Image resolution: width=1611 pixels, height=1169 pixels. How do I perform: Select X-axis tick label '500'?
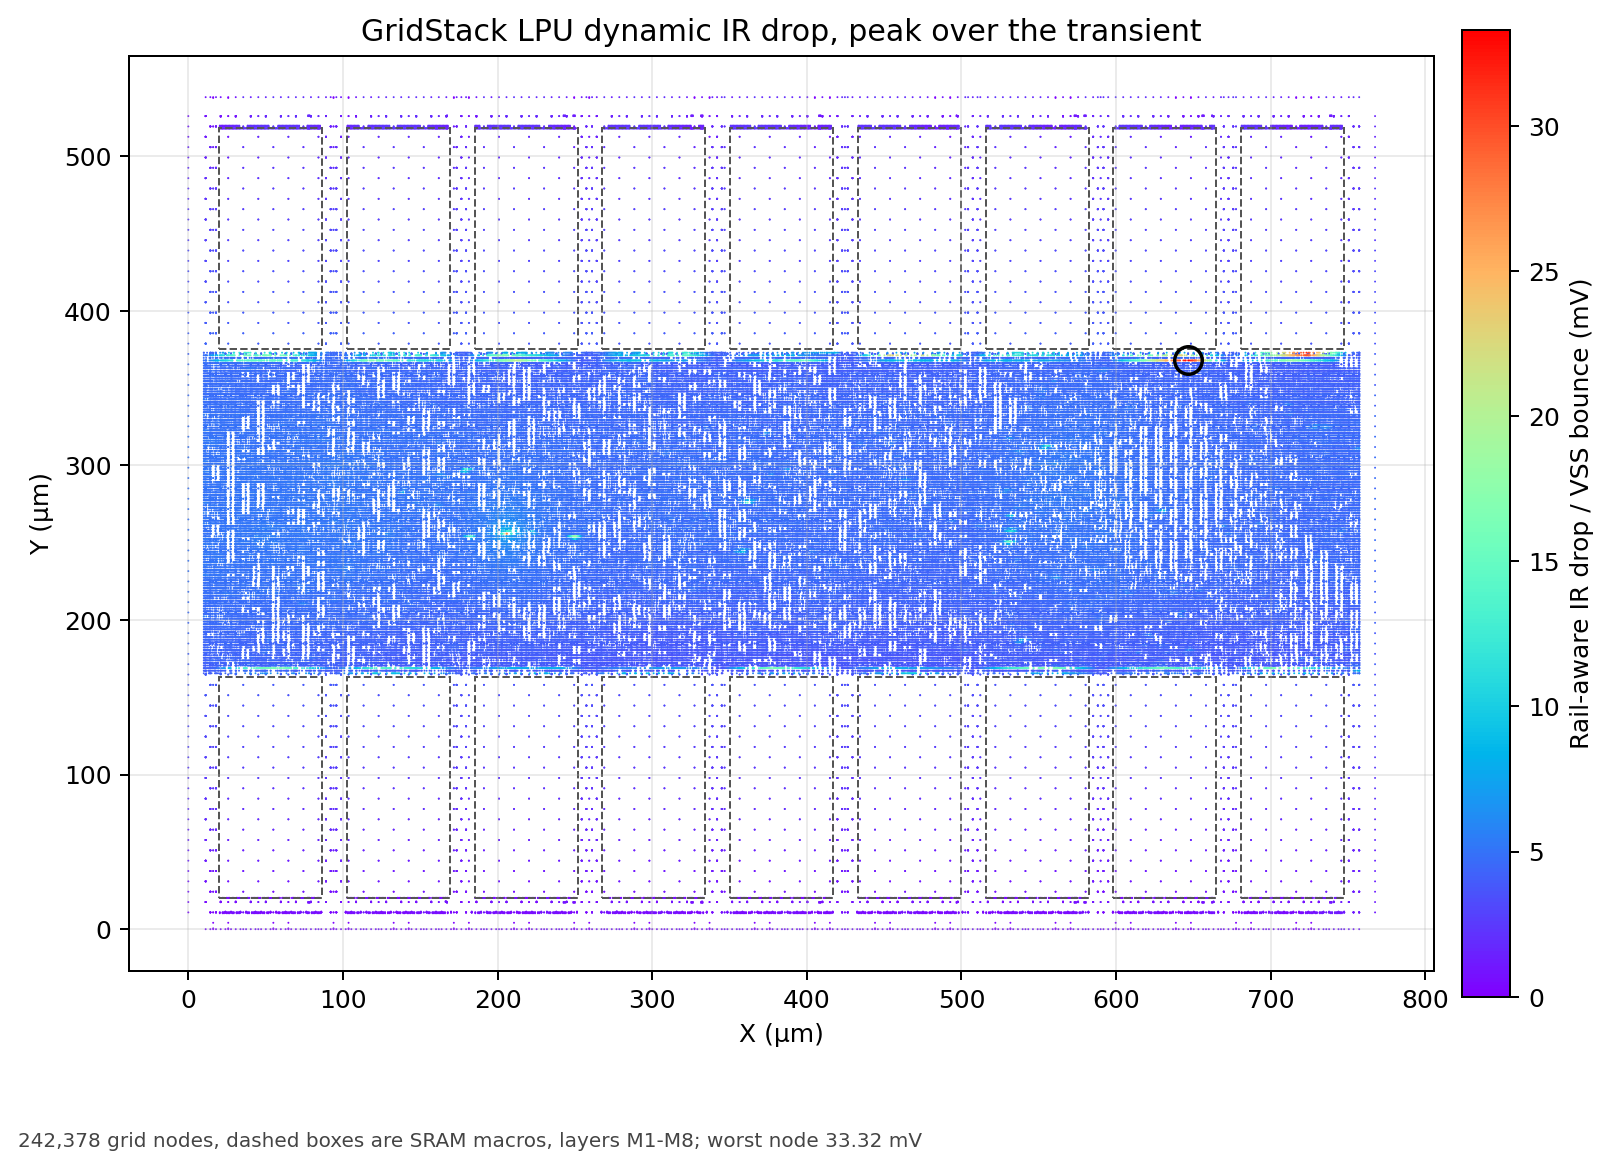tap(962, 999)
